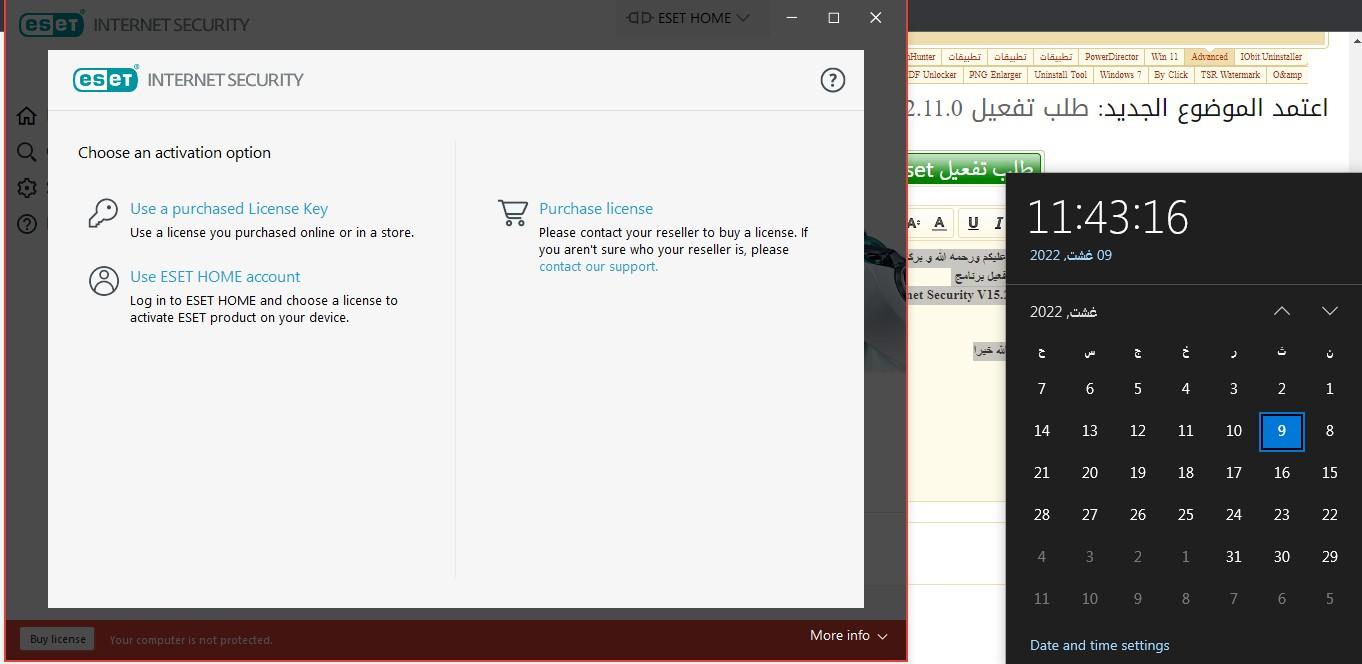The width and height of the screenshot is (1362, 664).
Task: Select day 20 in the calendar
Action: pos(1090,473)
